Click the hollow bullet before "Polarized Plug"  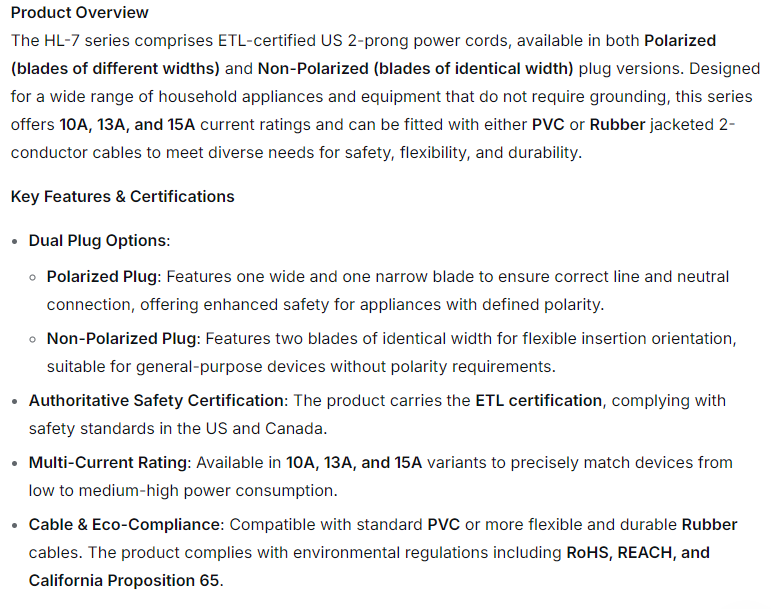pyautogui.click(x=33, y=277)
